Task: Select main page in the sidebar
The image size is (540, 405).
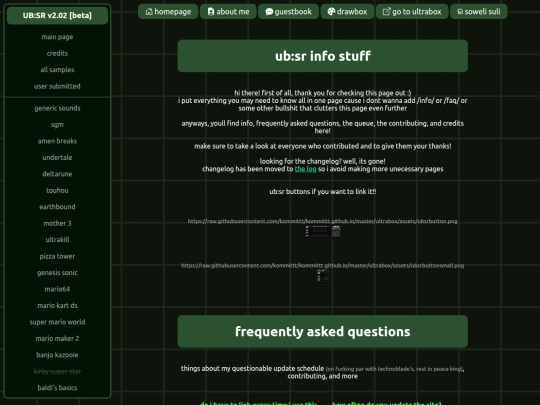Action: point(57,37)
